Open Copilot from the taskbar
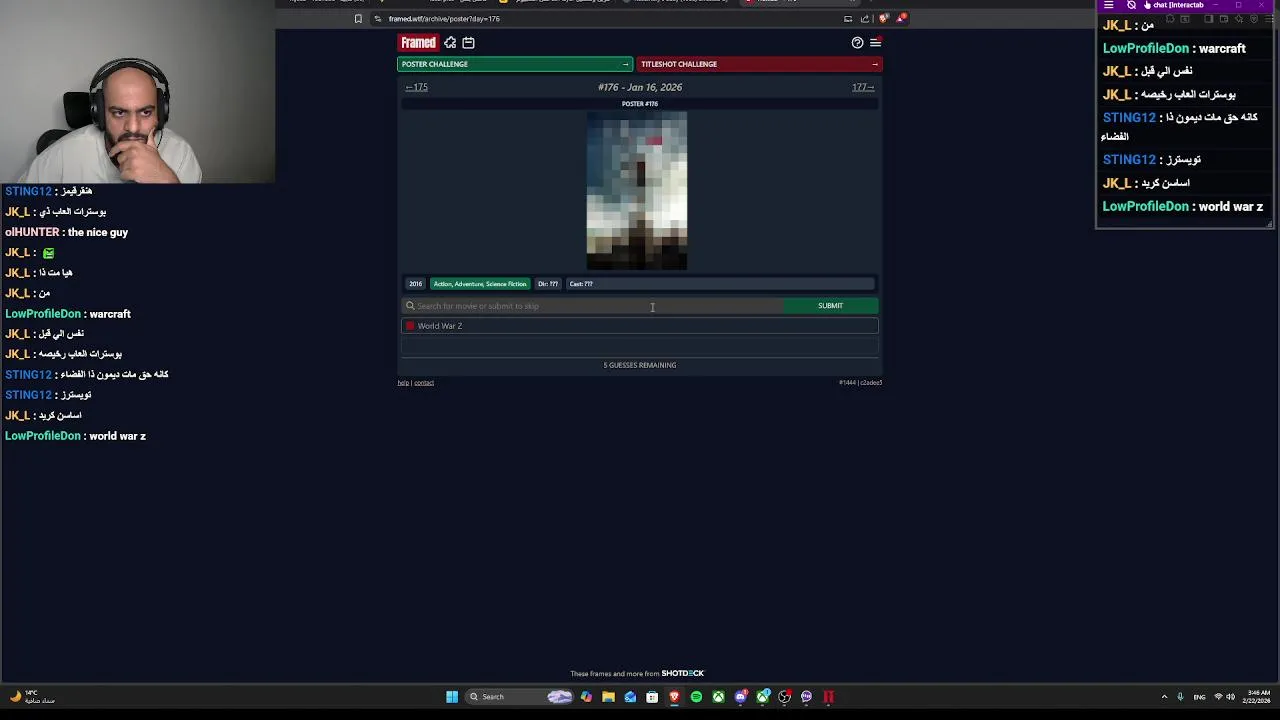 coord(586,697)
